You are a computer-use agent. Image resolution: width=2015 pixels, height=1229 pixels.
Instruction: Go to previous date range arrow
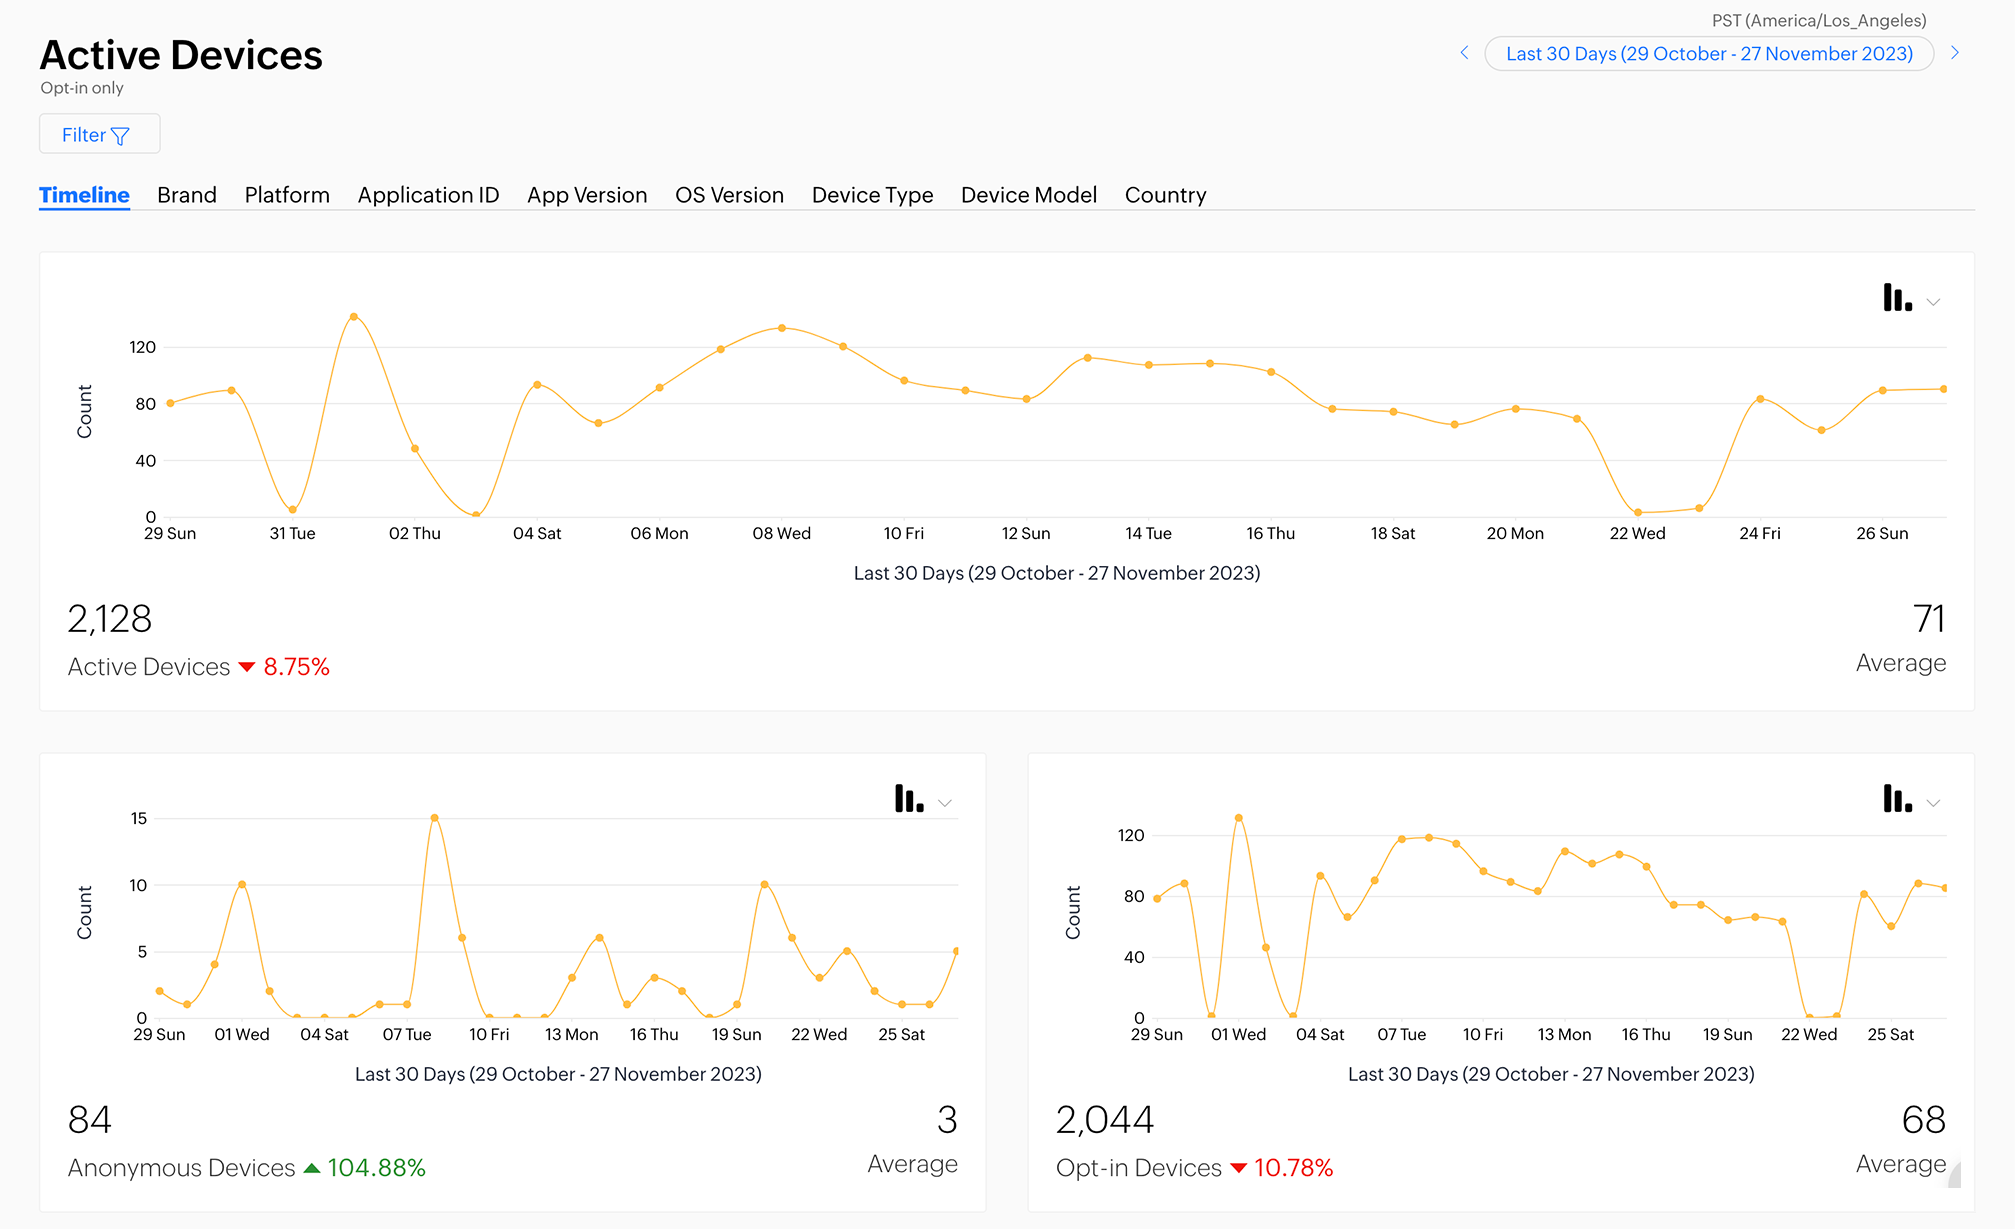pos(1464,53)
